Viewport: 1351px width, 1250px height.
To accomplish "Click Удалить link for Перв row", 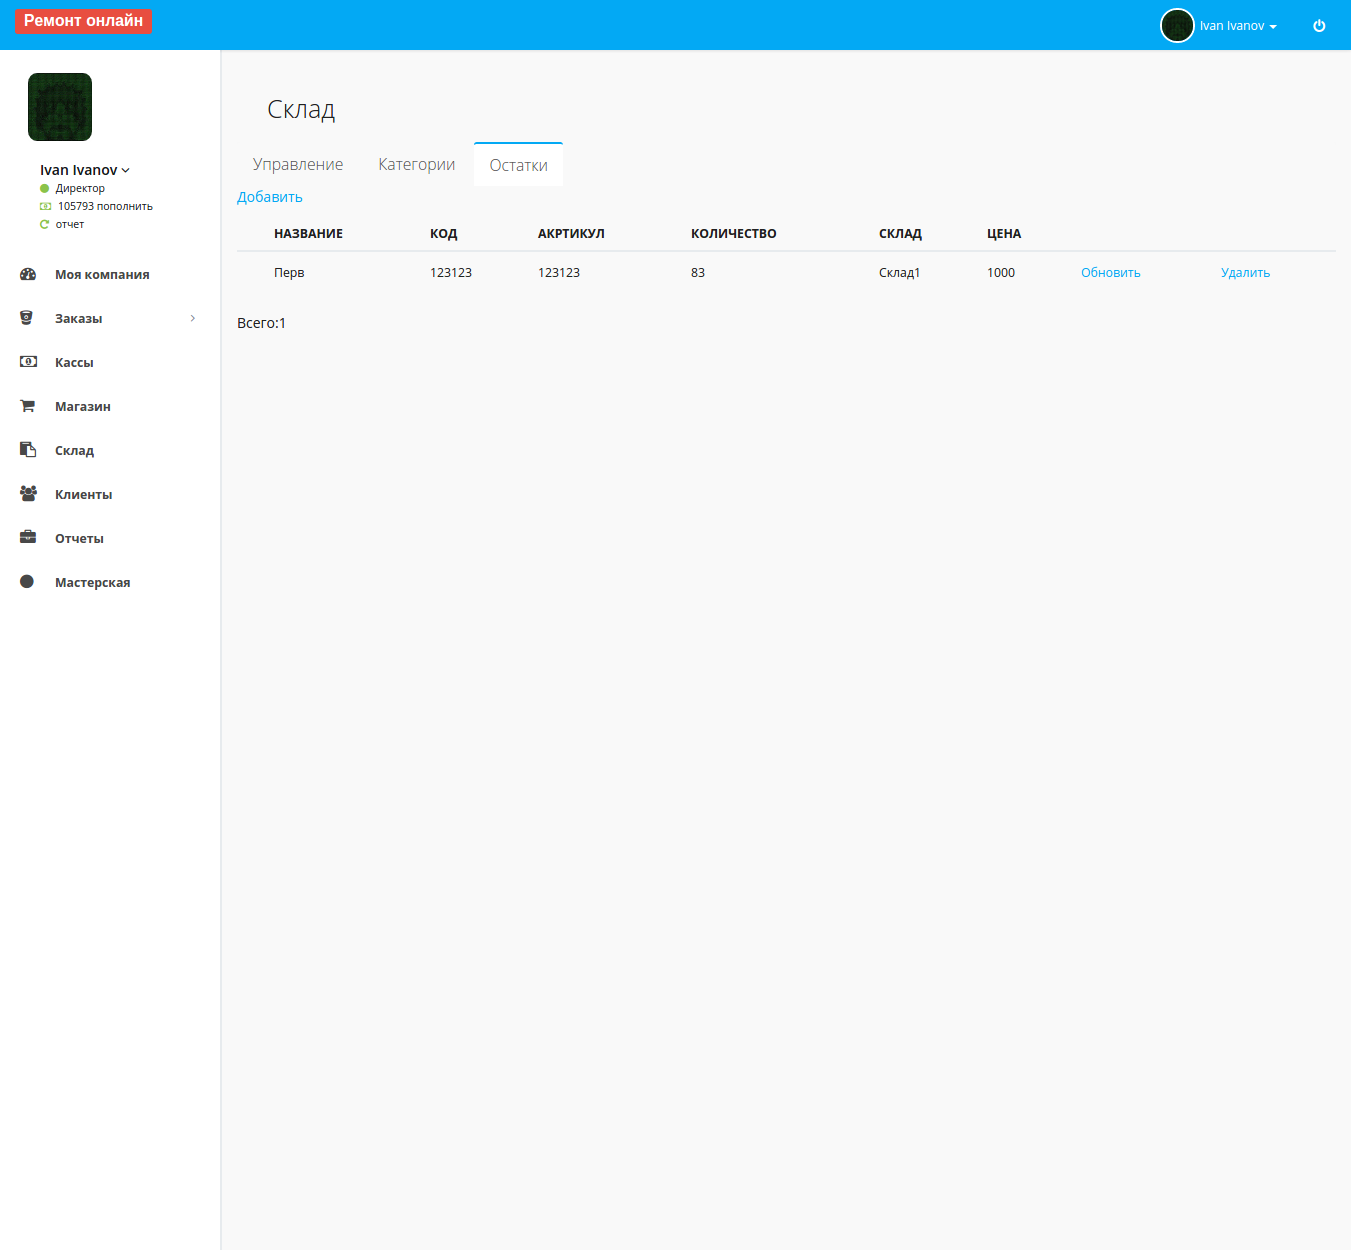I will pos(1245,273).
